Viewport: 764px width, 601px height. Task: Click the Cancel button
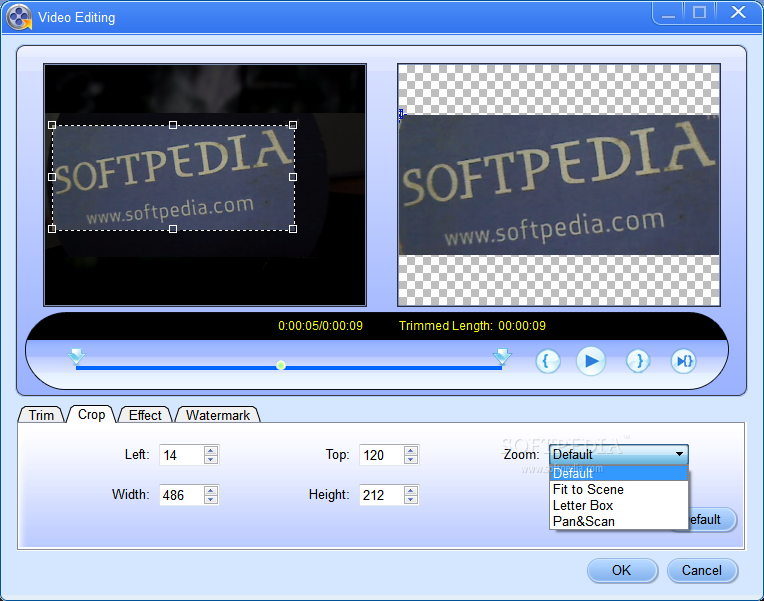pos(702,570)
